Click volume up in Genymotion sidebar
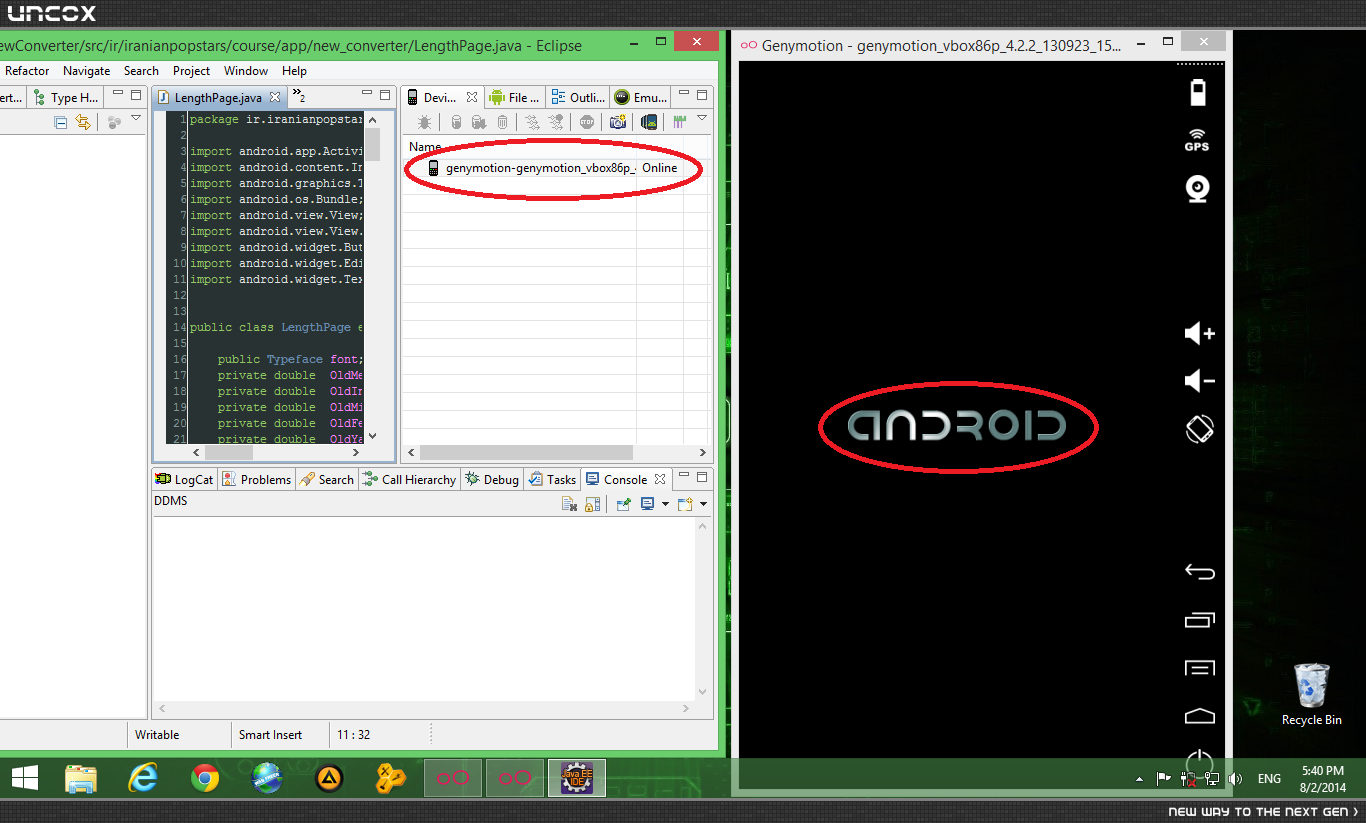 pyautogui.click(x=1199, y=334)
